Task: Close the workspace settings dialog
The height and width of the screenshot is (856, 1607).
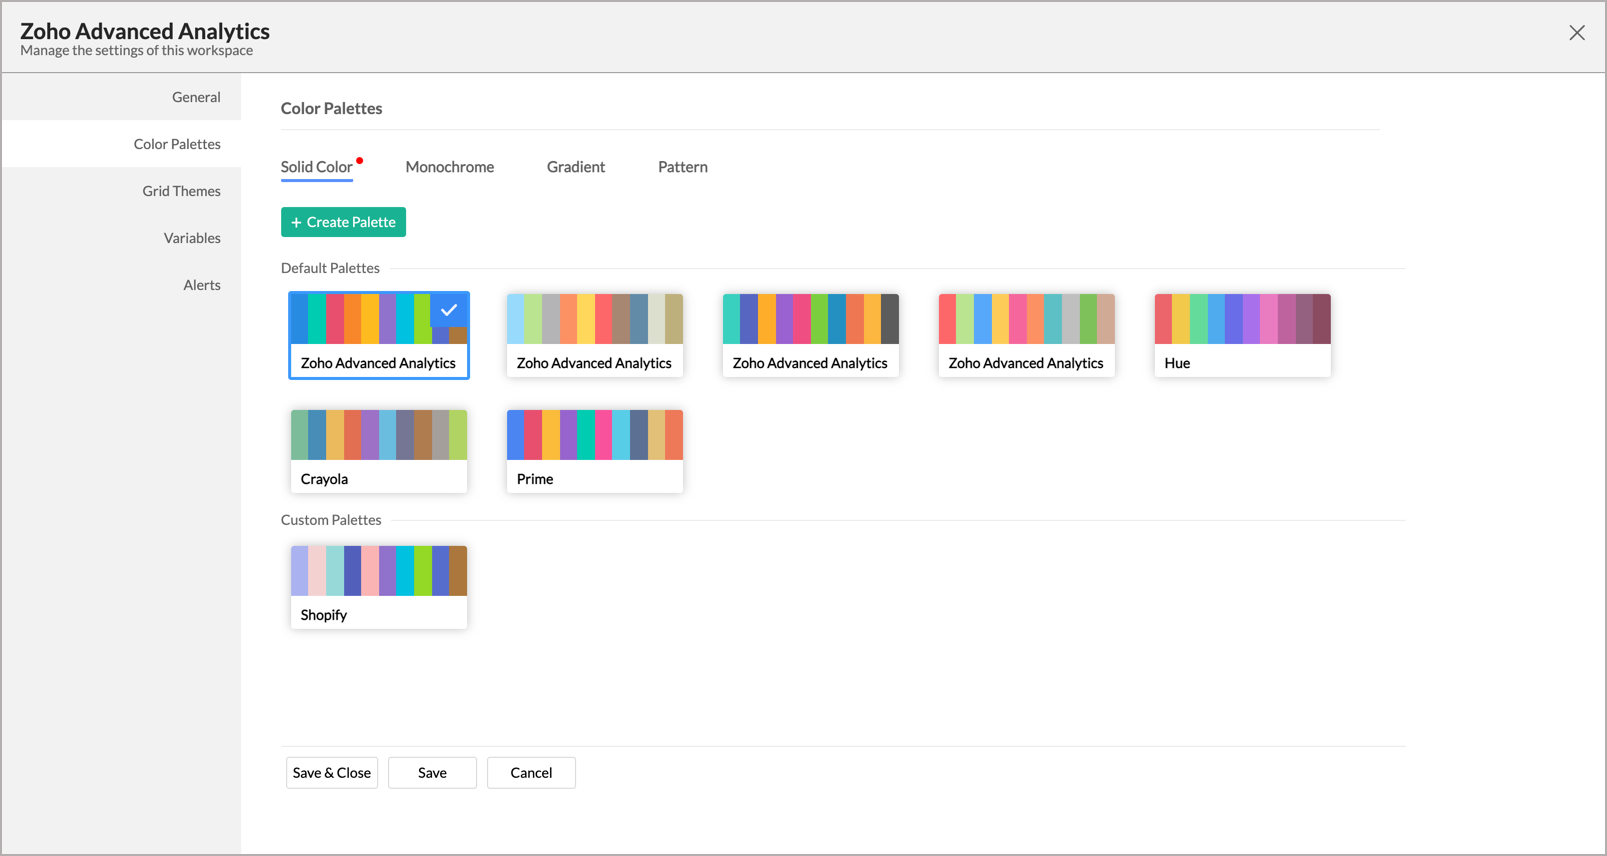Action: 1576,33
